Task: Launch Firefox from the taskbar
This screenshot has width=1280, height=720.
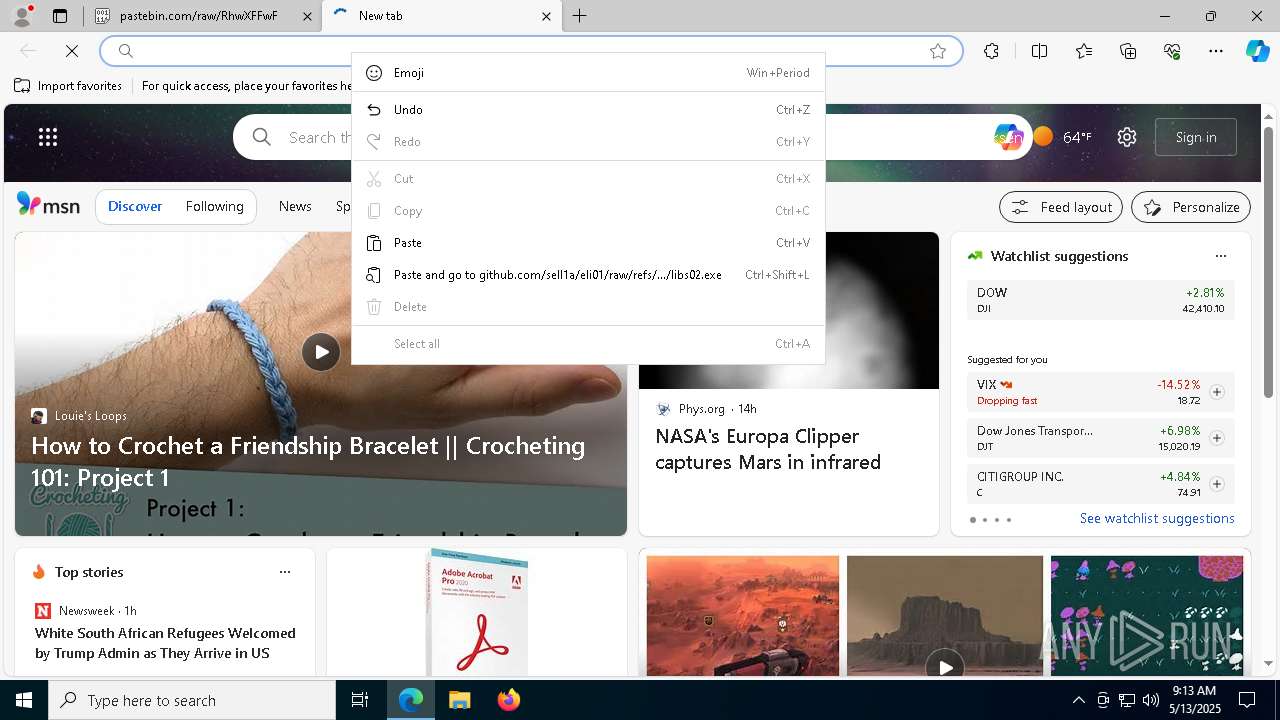Action: (x=508, y=700)
